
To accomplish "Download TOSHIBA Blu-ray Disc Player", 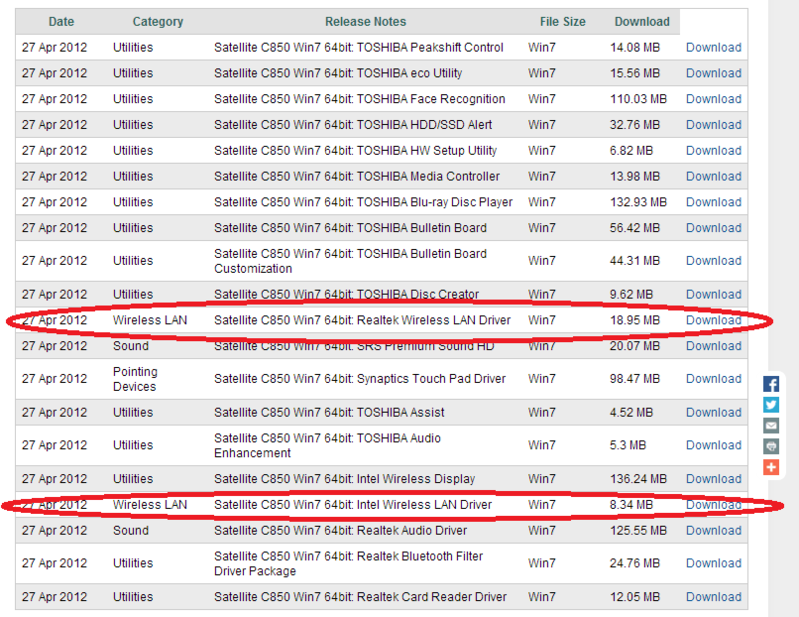I will 713,202.
